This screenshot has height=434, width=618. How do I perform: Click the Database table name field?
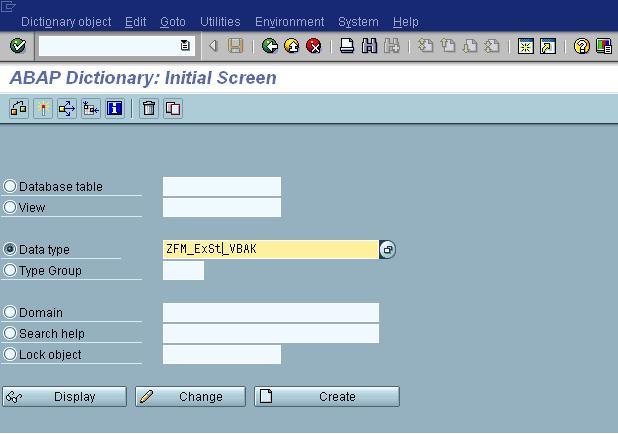222,186
